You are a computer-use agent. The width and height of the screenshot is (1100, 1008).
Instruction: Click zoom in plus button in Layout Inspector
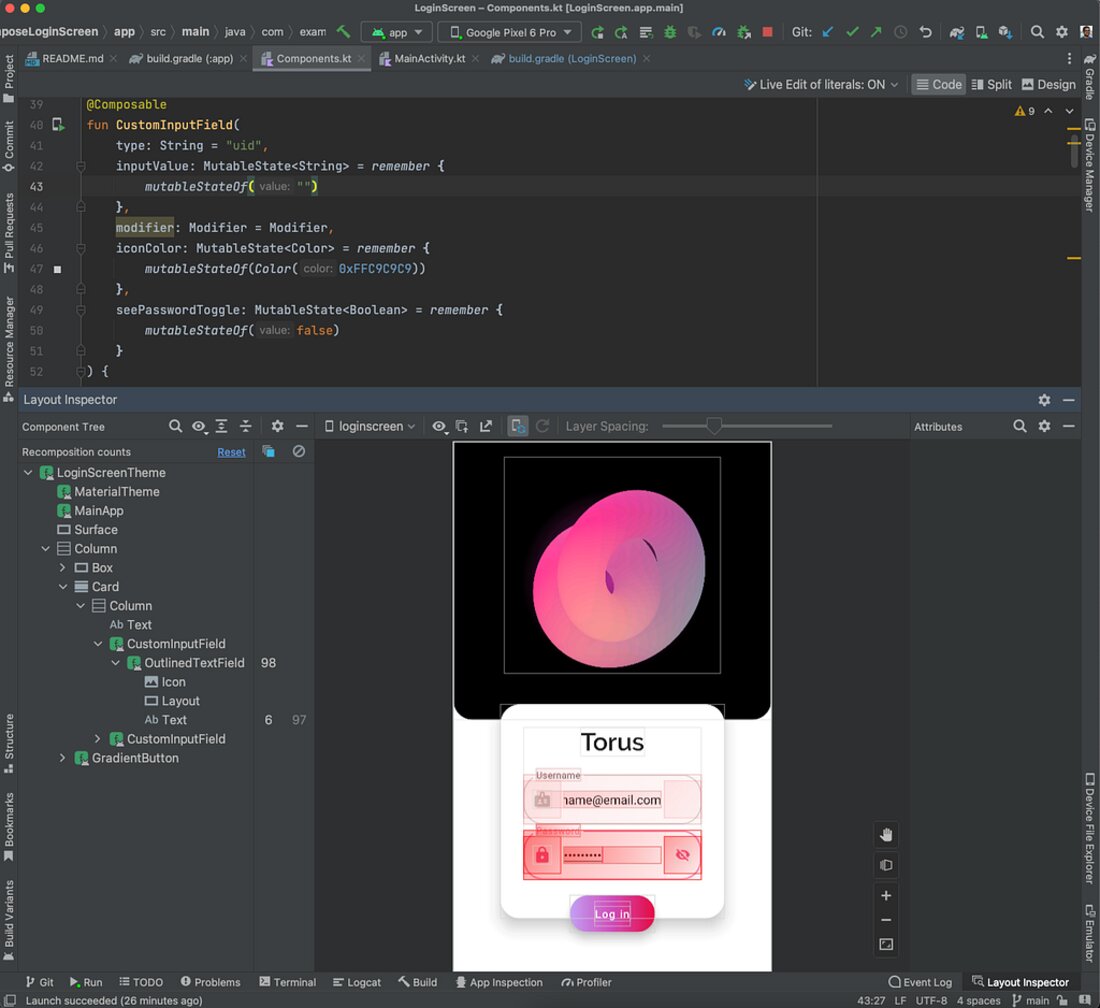click(886, 896)
